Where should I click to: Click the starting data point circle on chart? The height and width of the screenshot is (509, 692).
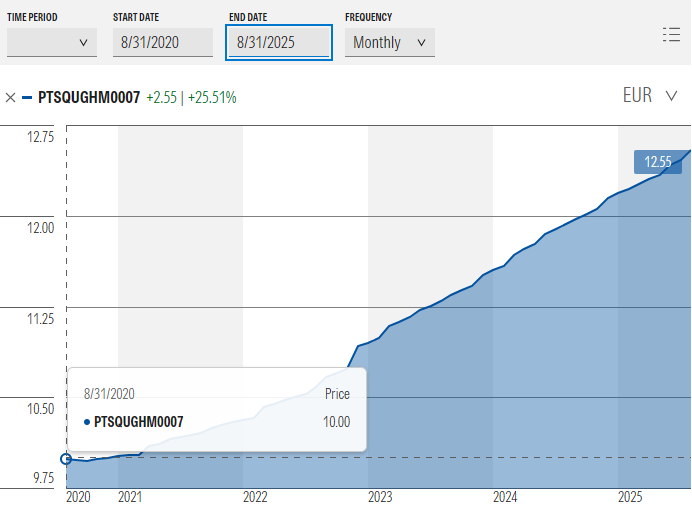pos(66,459)
